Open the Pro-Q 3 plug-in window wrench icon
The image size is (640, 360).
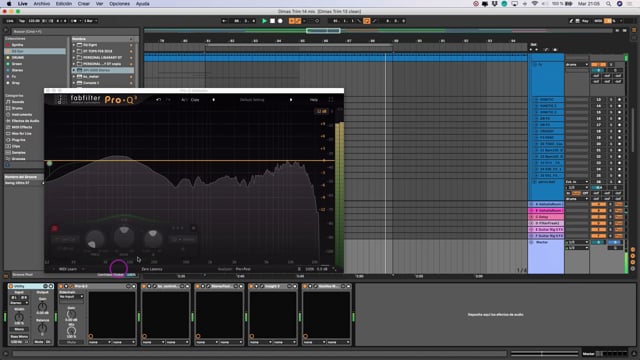(x=71, y=286)
